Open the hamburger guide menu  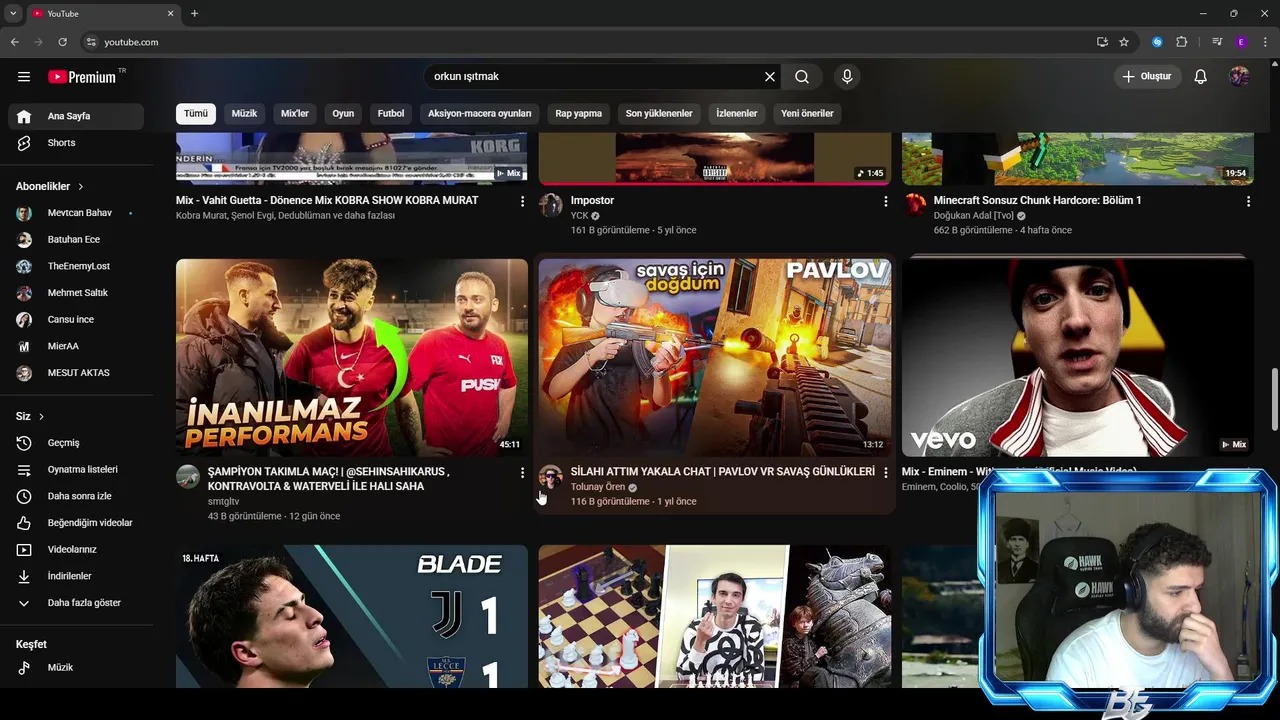coord(24,76)
